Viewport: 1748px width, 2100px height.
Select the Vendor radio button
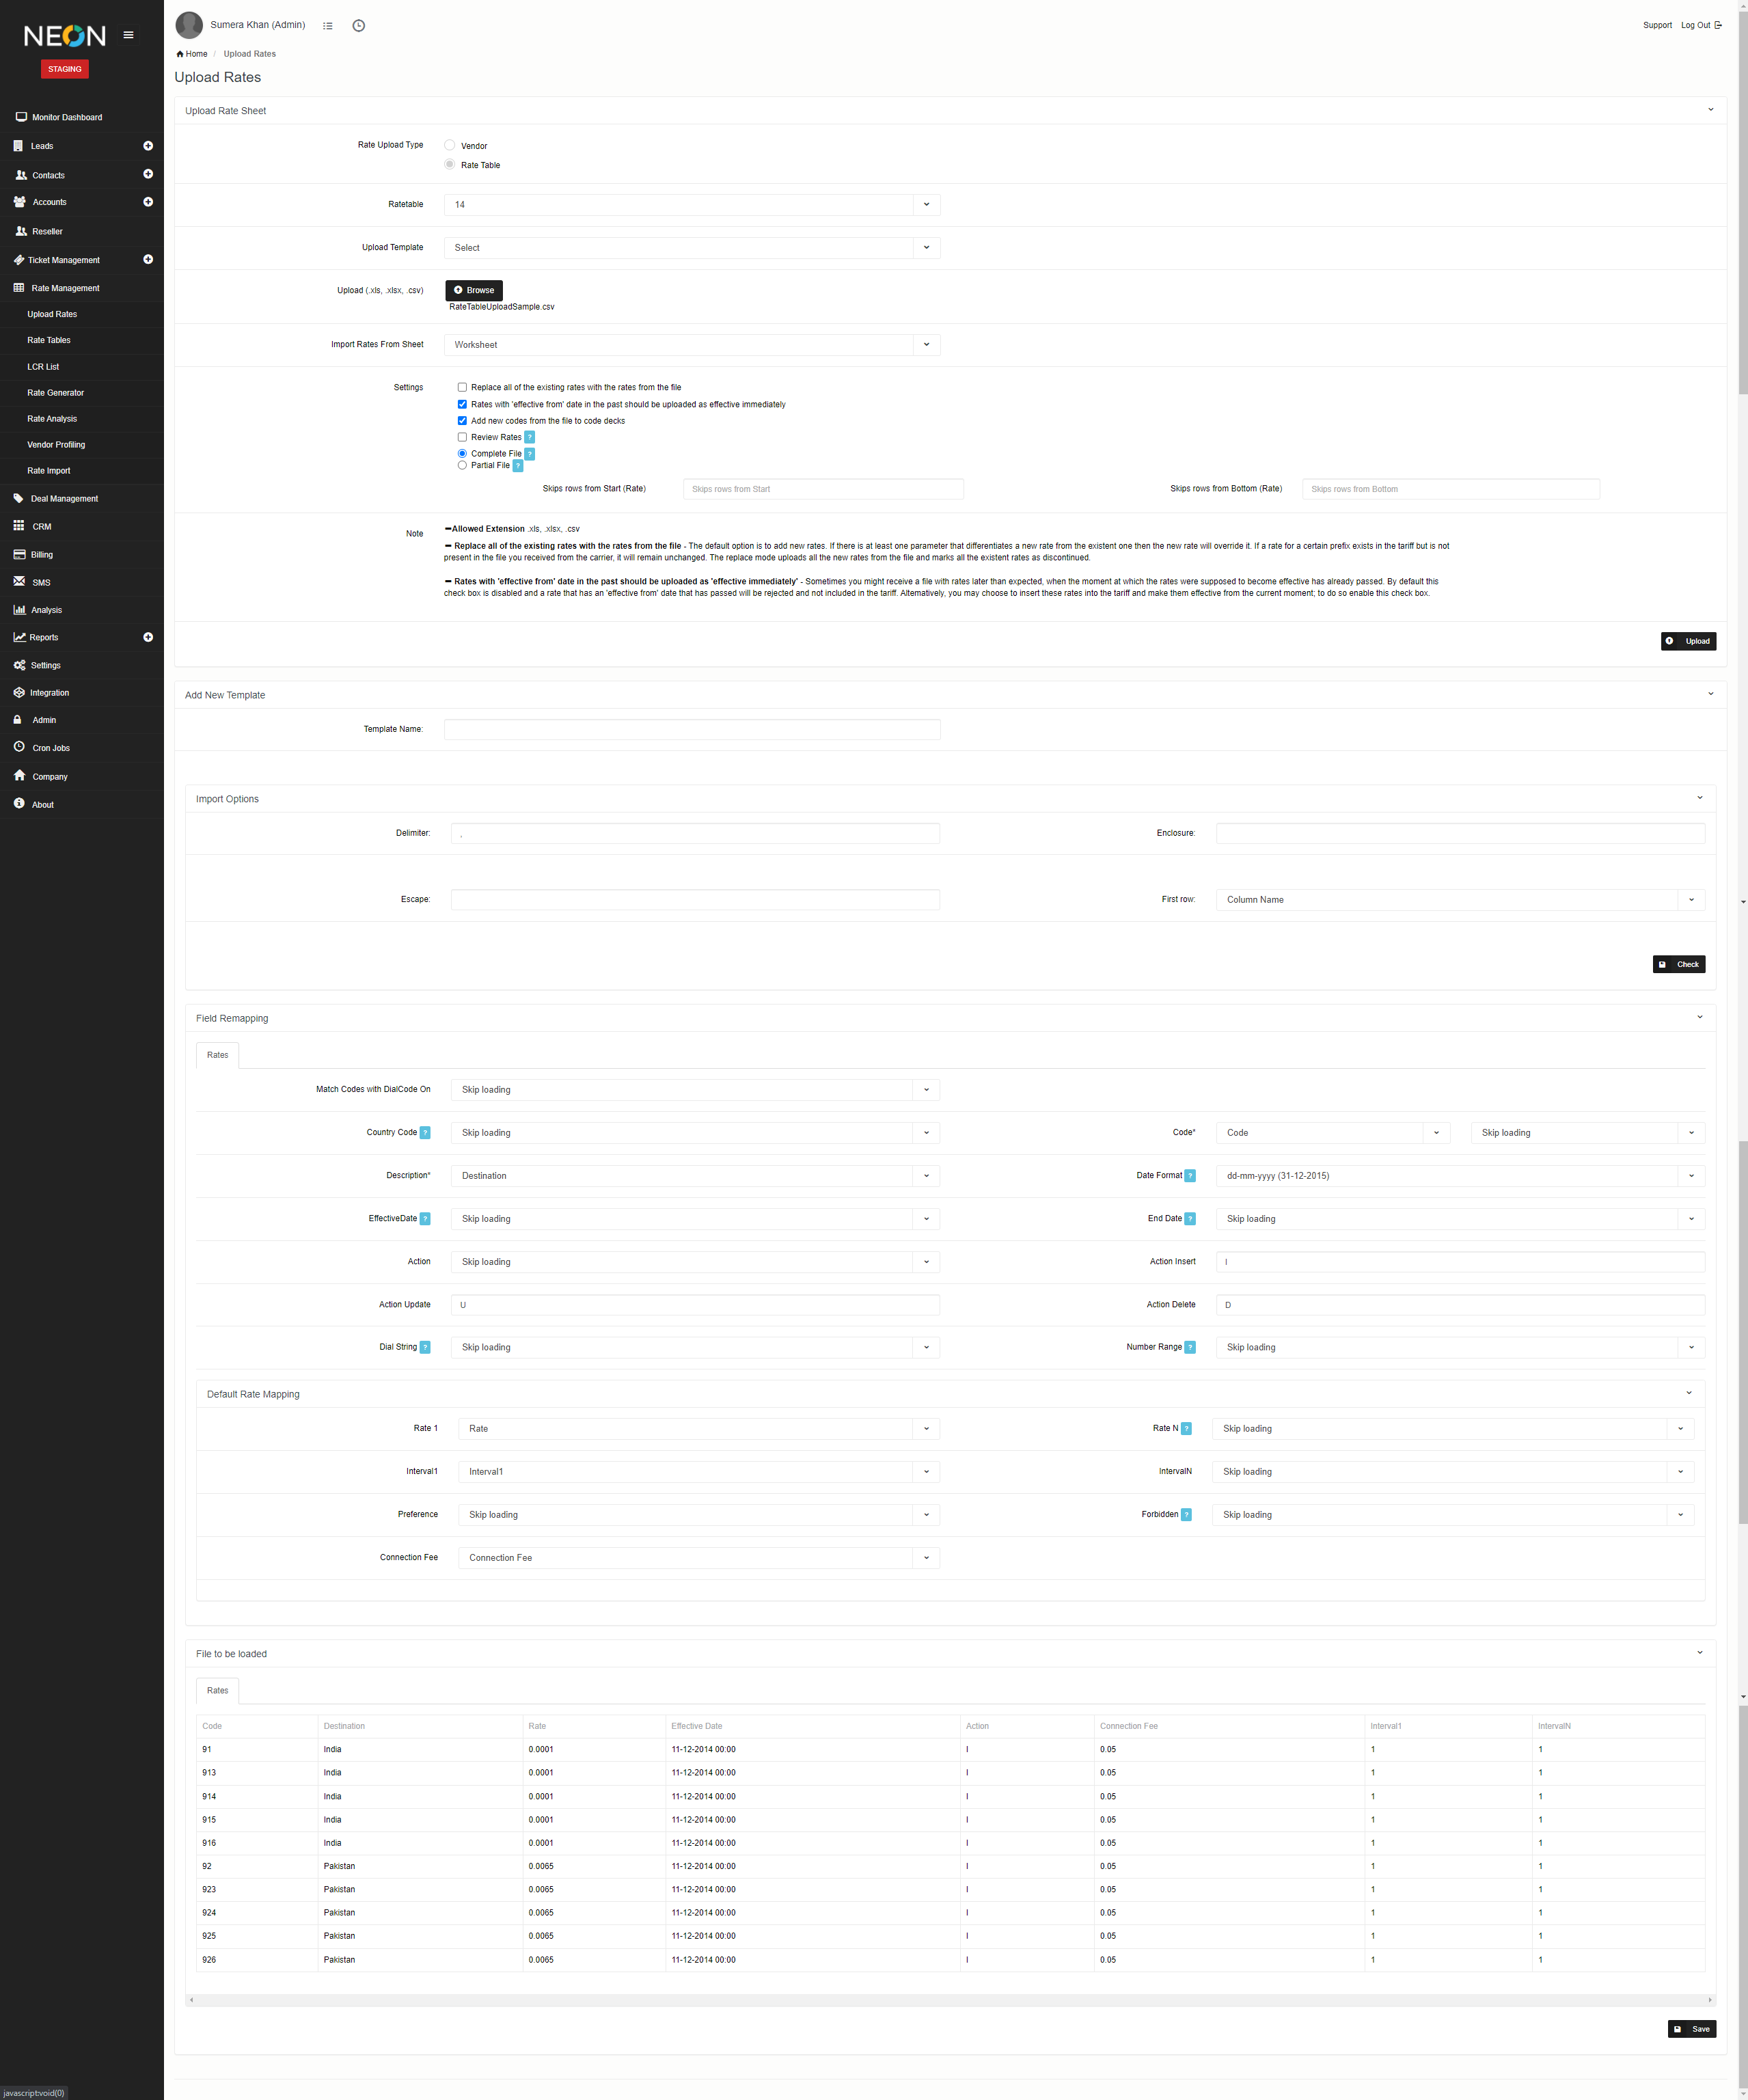point(450,145)
